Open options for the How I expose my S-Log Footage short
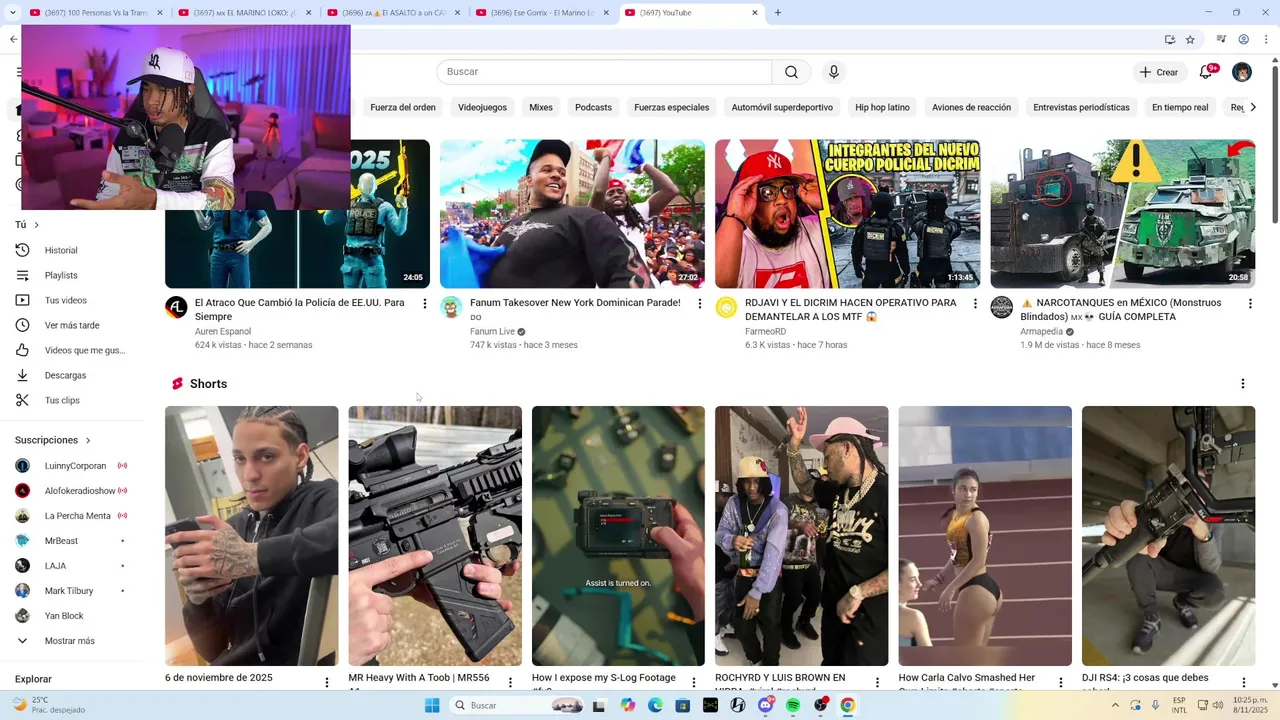 (694, 683)
